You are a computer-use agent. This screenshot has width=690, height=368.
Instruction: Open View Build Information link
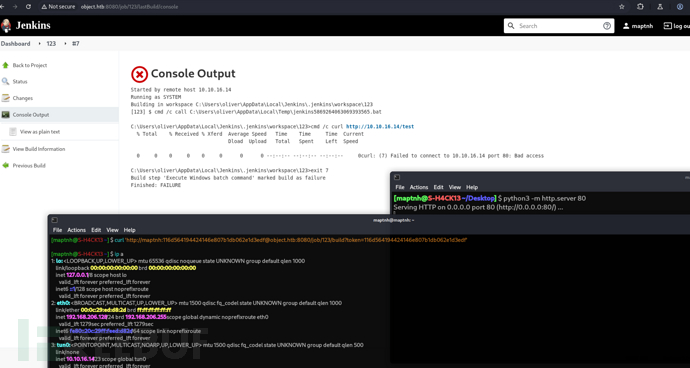click(39, 149)
